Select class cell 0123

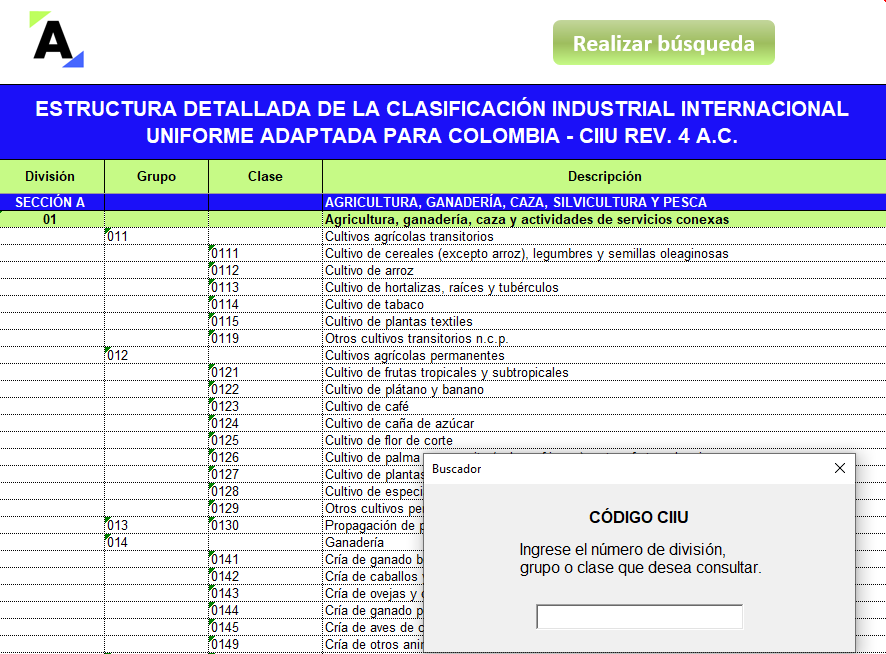[x=266, y=406]
